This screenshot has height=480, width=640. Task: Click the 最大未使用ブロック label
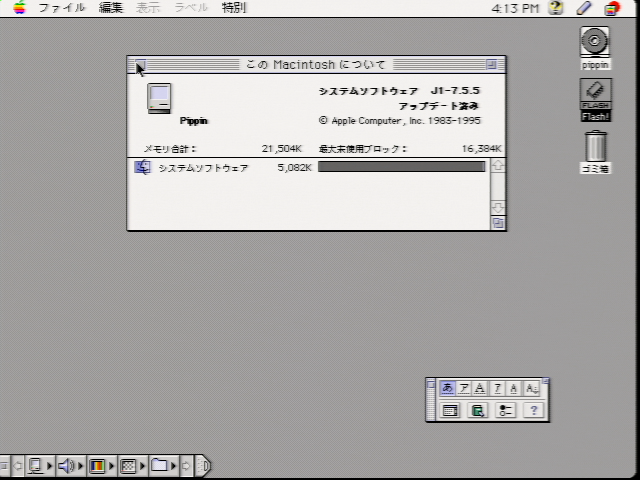pyautogui.click(x=363, y=149)
